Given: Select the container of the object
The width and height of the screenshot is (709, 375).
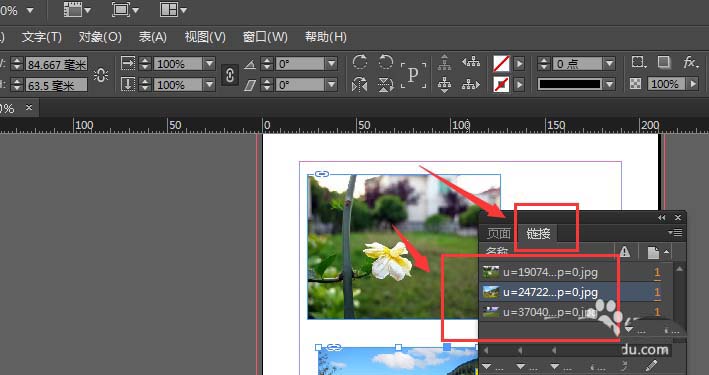Looking at the screenshot, I should 445,62.
